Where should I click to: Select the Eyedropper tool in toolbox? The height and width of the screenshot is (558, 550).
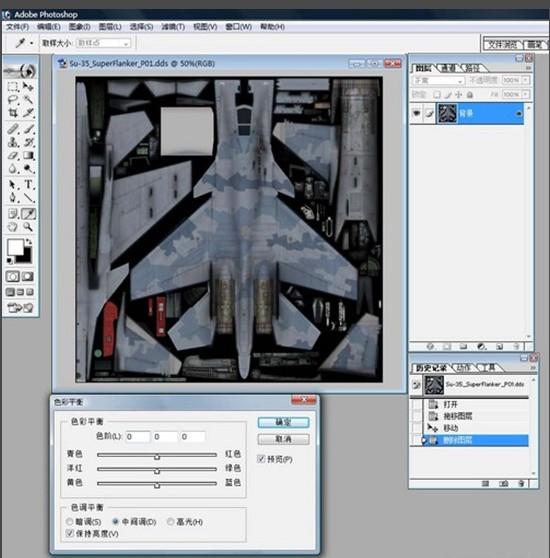click(x=28, y=214)
